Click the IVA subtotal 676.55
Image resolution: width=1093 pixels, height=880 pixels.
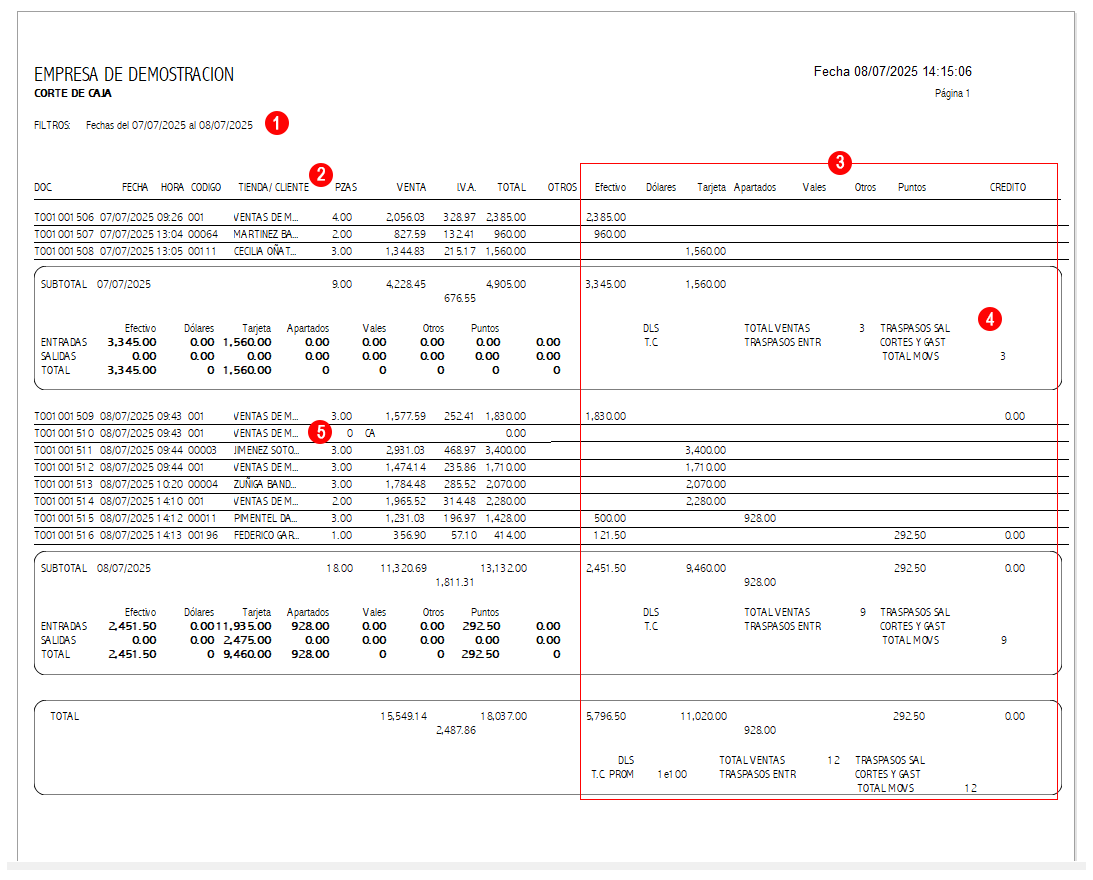click(x=460, y=298)
